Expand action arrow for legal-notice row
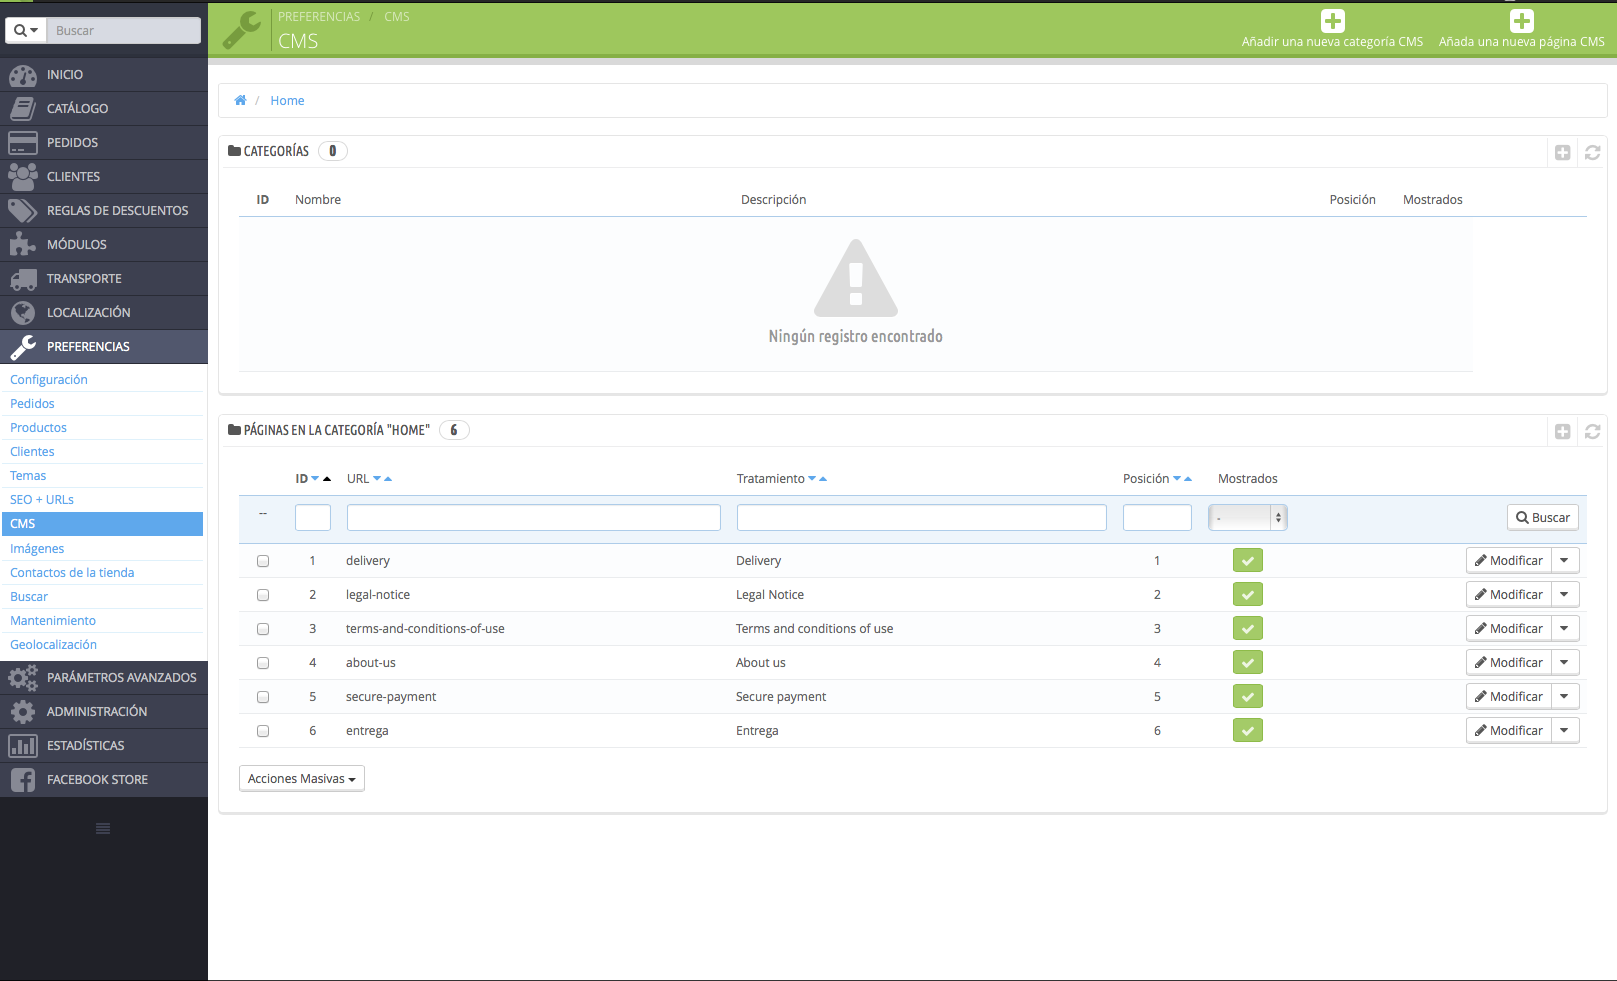 [1565, 595]
